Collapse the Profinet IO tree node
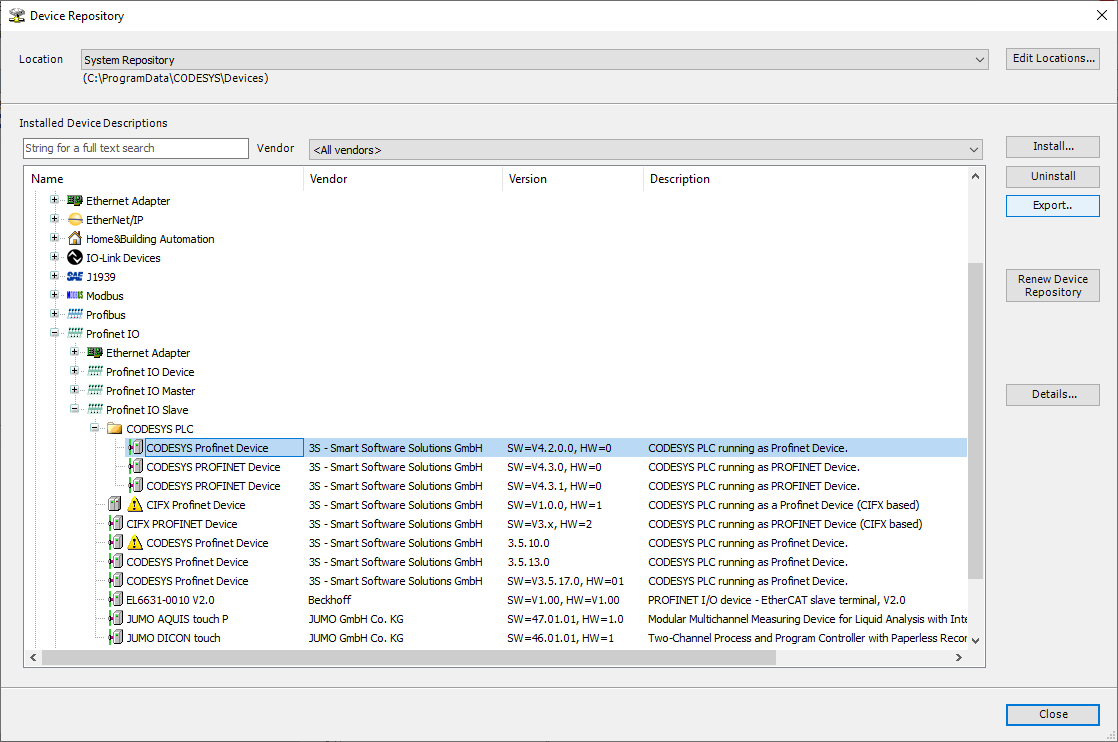 pyautogui.click(x=55, y=334)
